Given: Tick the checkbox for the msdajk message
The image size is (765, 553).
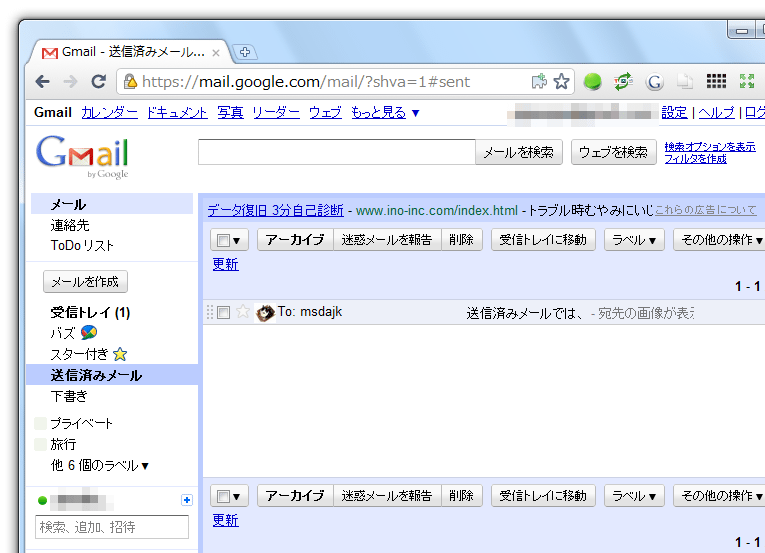Looking at the screenshot, I should point(223,312).
